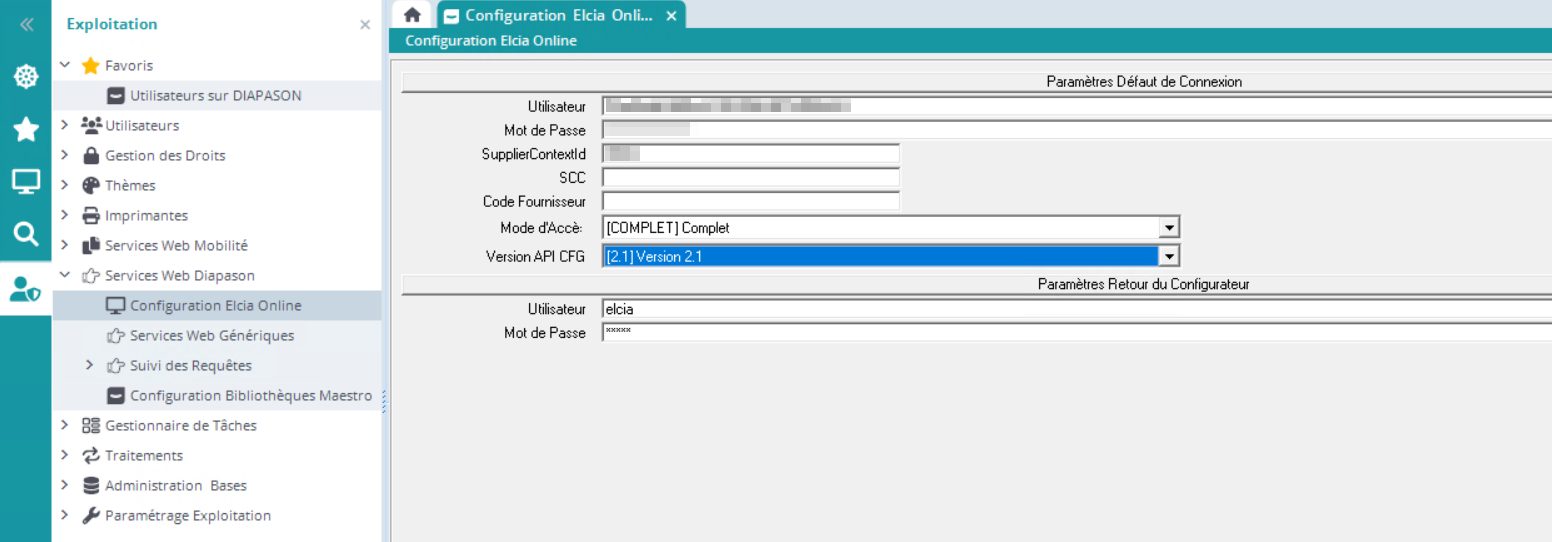Click the Code Fournisseur input field
Screen dimensions: 1552x542
(750, 202)
